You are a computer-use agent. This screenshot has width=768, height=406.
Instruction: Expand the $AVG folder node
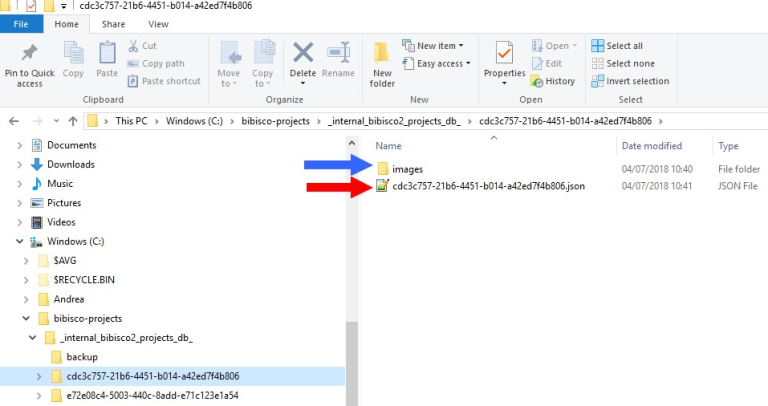[x=26, y=261]
